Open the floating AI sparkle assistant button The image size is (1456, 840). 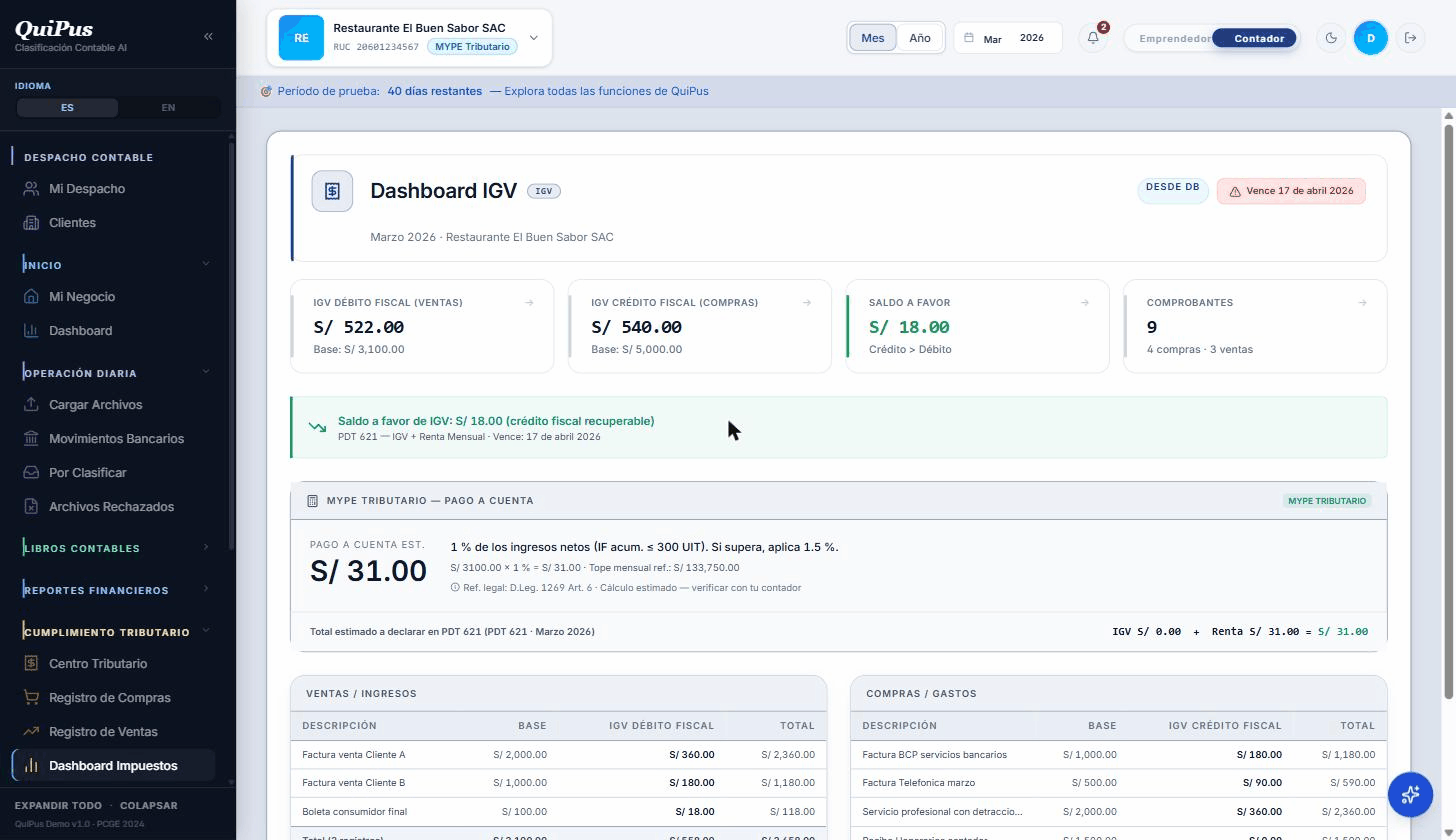pyautogui.click(x=1410, y=794)
